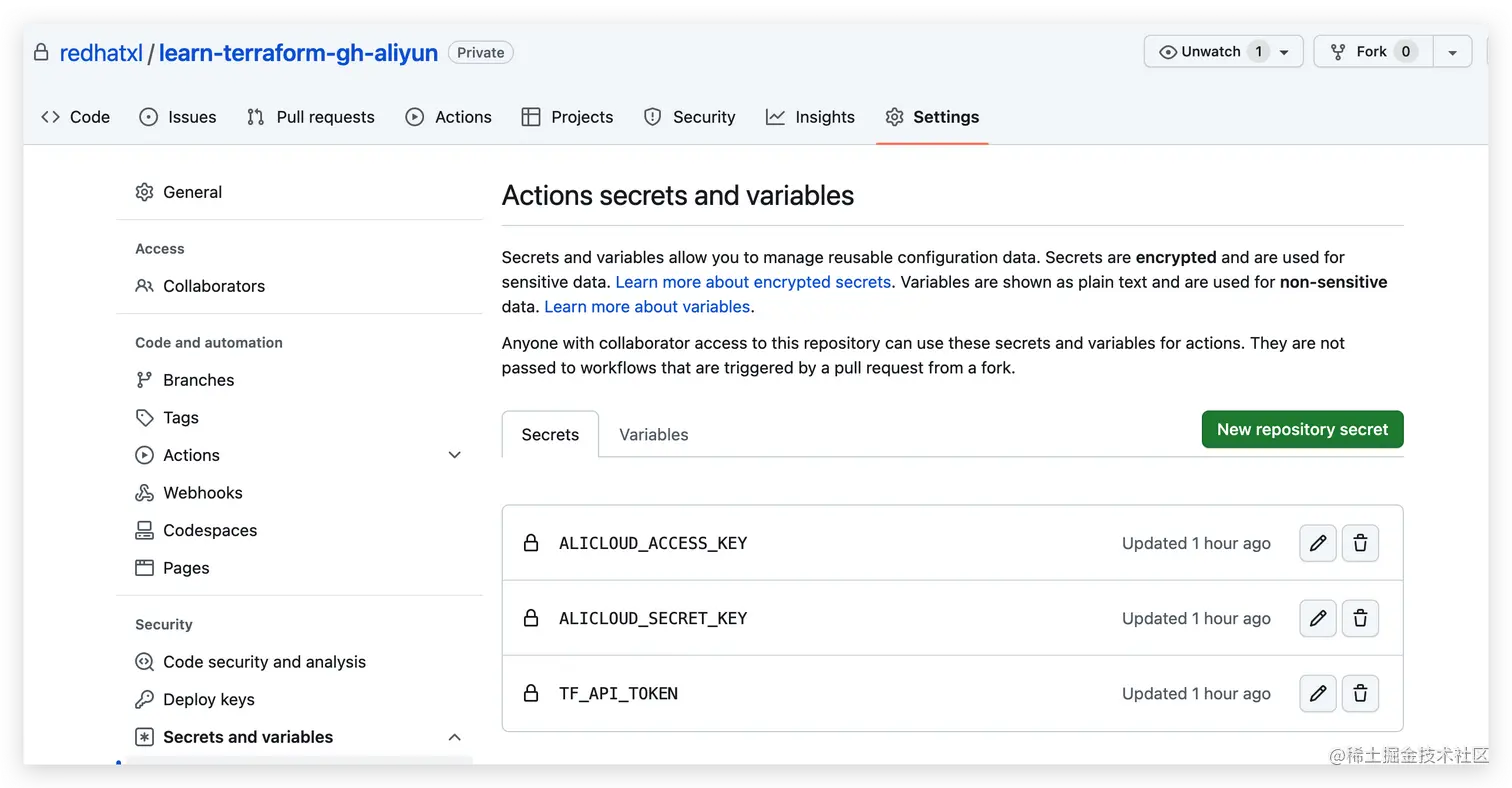Edit the ALICLOUD_ACCESS_KEY secret pencil icon
The height and width of the screenshot is (788, 1512).
click(x=1318, y=543)
